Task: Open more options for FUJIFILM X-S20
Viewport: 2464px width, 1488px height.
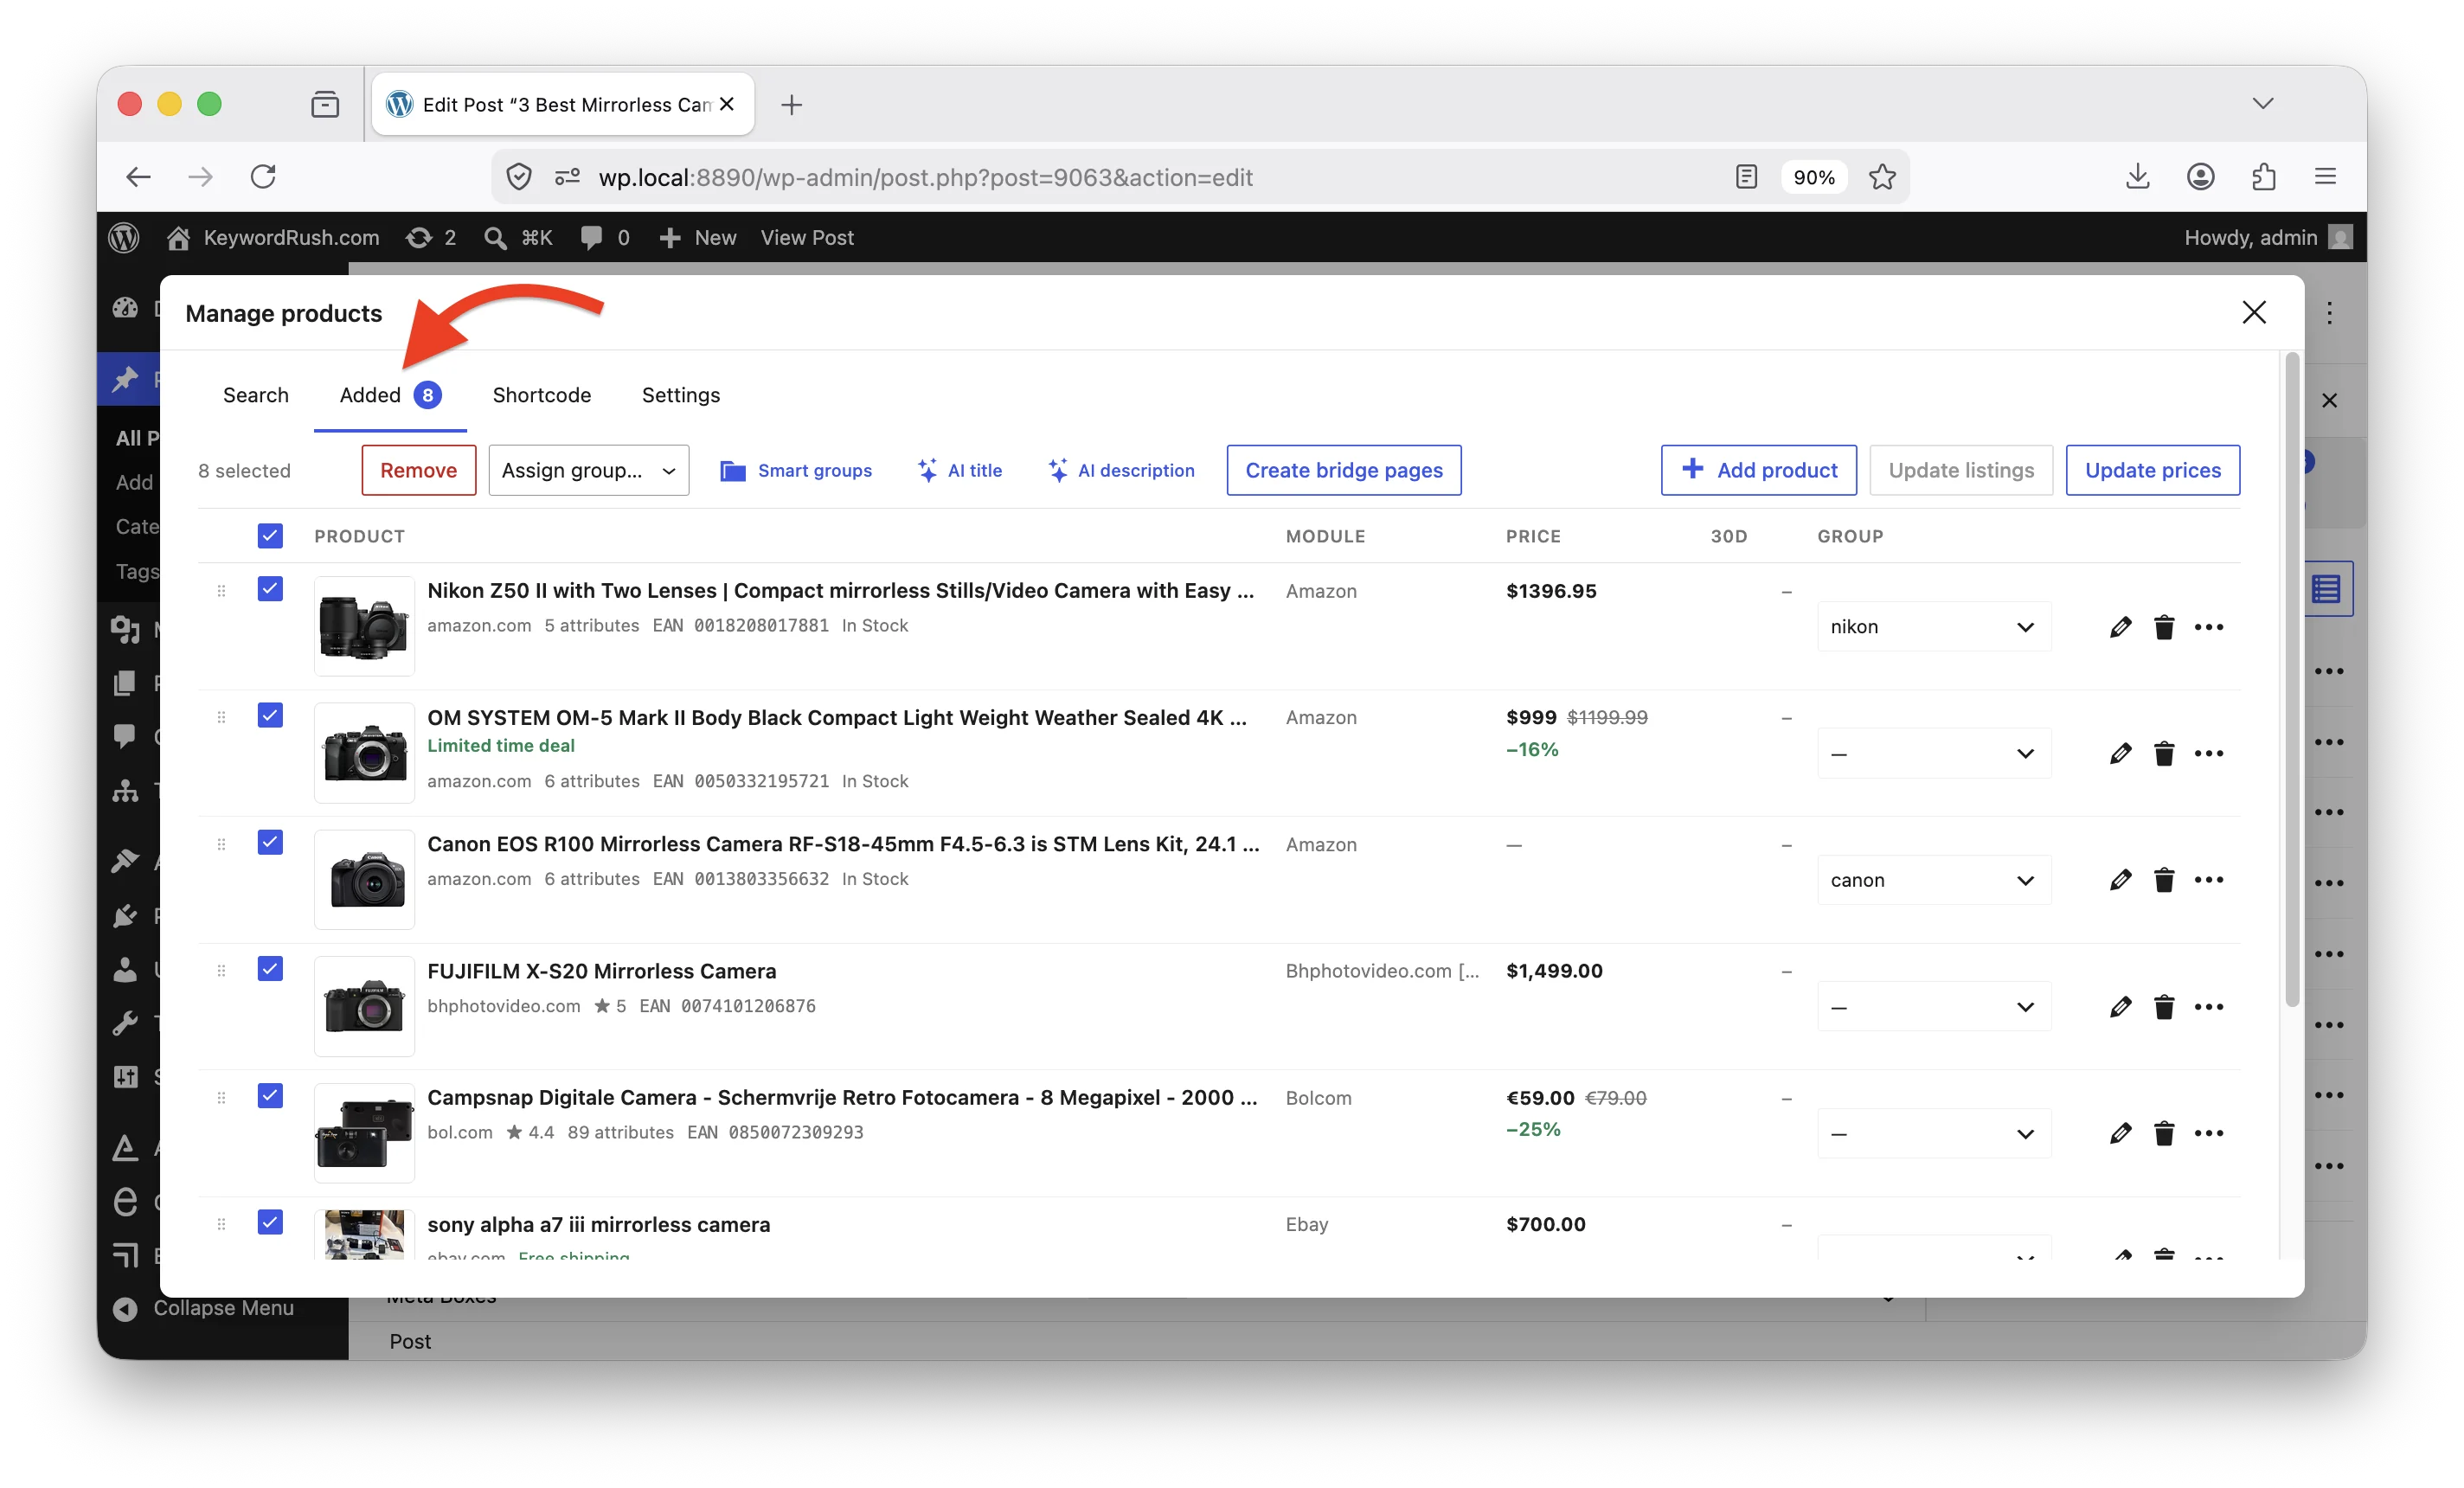Action: (2208, 1007)
